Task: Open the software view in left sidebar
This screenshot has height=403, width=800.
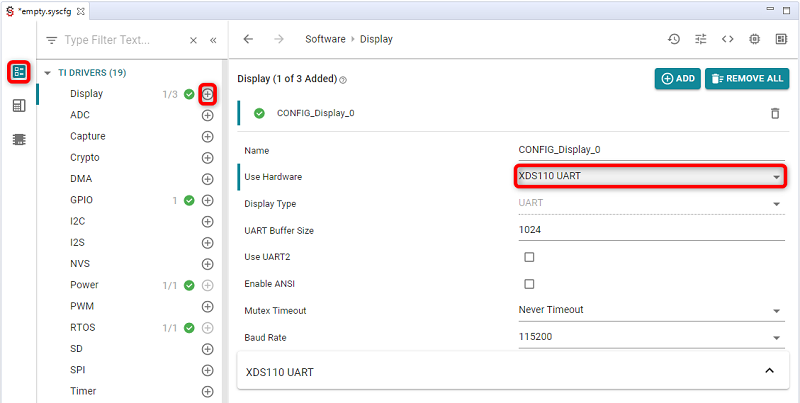Action: click(19, 72)
